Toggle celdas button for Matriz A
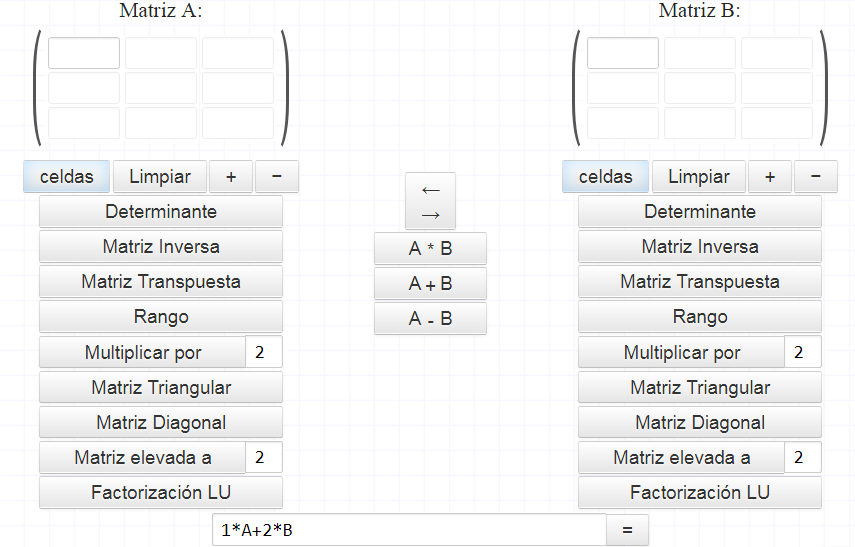Viewport: 855px width, 547px height. (67, 177)
